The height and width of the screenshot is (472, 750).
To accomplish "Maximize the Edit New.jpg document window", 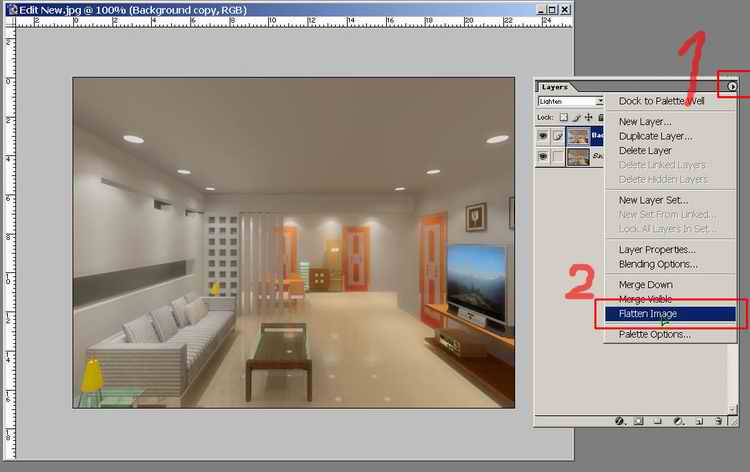I will 552,10.
